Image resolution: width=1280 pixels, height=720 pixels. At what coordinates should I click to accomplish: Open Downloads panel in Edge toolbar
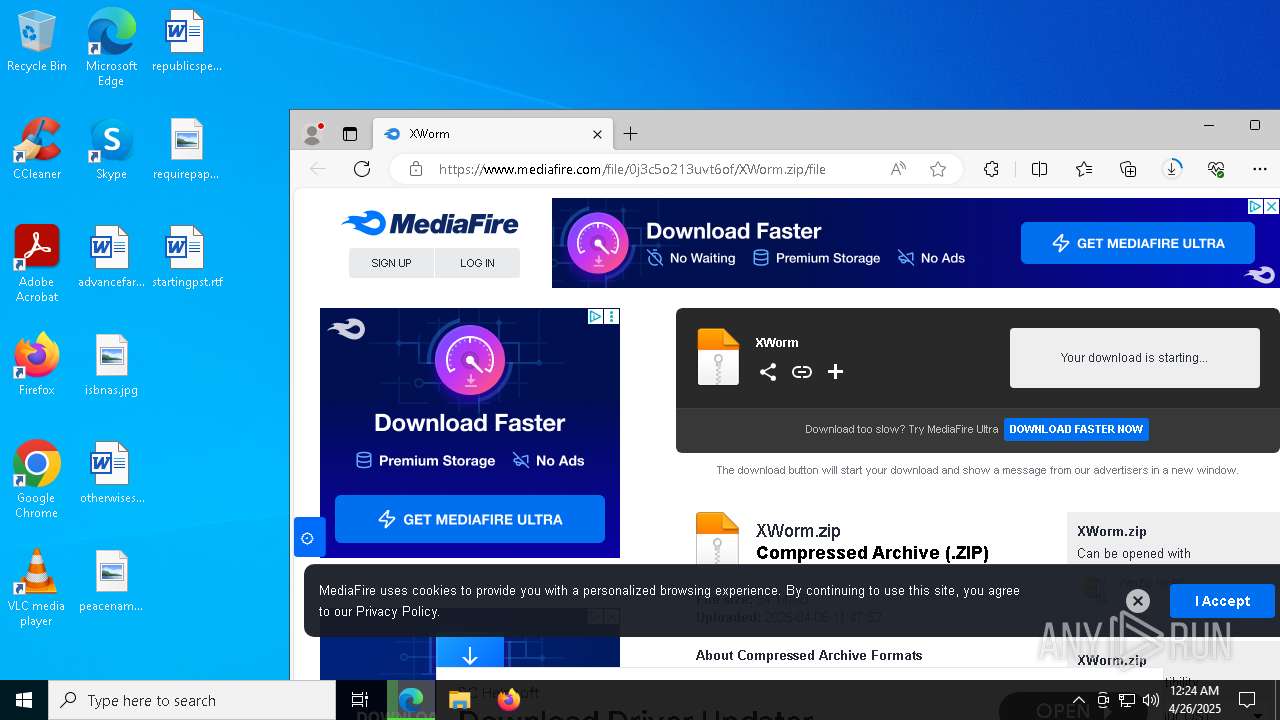click(x=1172, y=169)
